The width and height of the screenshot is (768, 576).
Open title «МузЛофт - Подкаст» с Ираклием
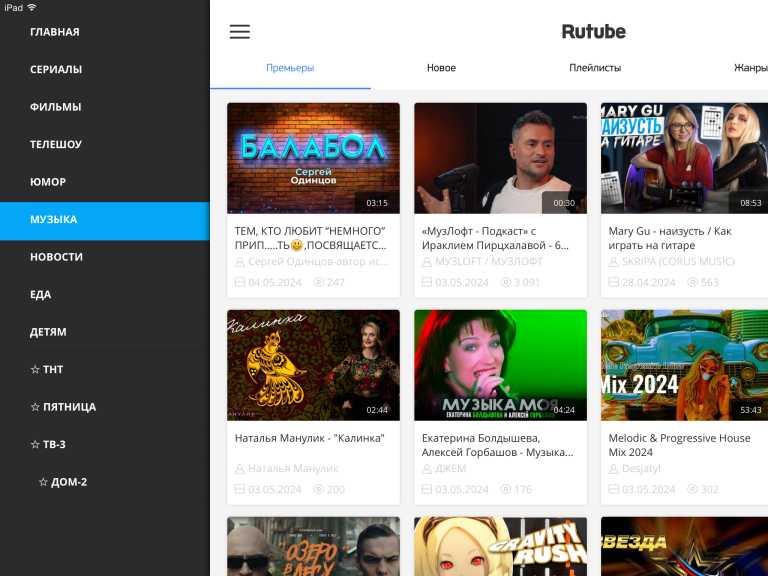tap(495, 238)
